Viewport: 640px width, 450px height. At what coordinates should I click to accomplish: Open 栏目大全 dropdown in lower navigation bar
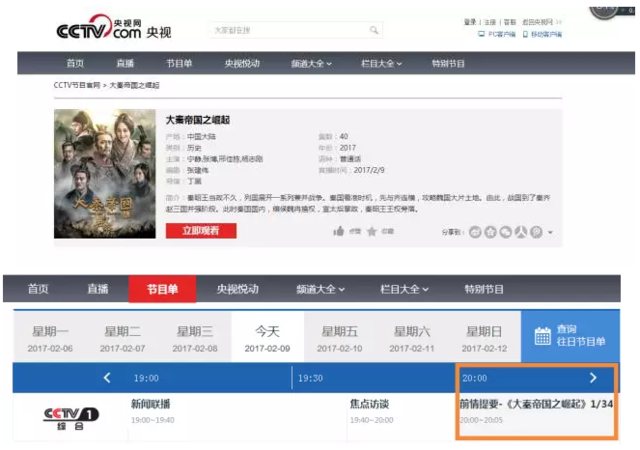[x=404, y=289]
